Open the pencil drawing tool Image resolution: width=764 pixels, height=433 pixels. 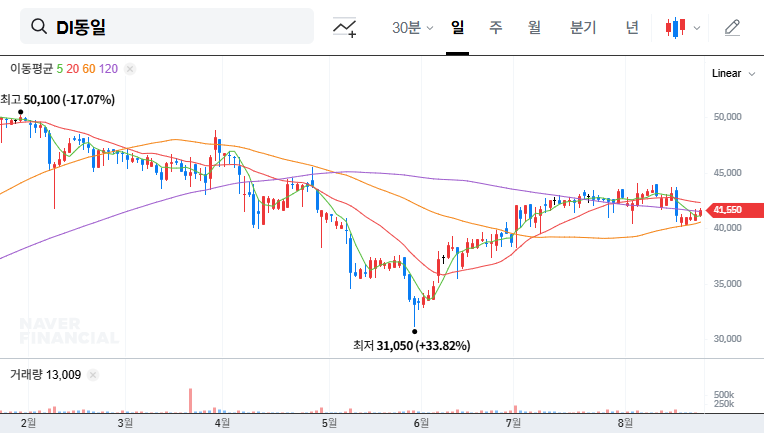[x=732, y=27]
